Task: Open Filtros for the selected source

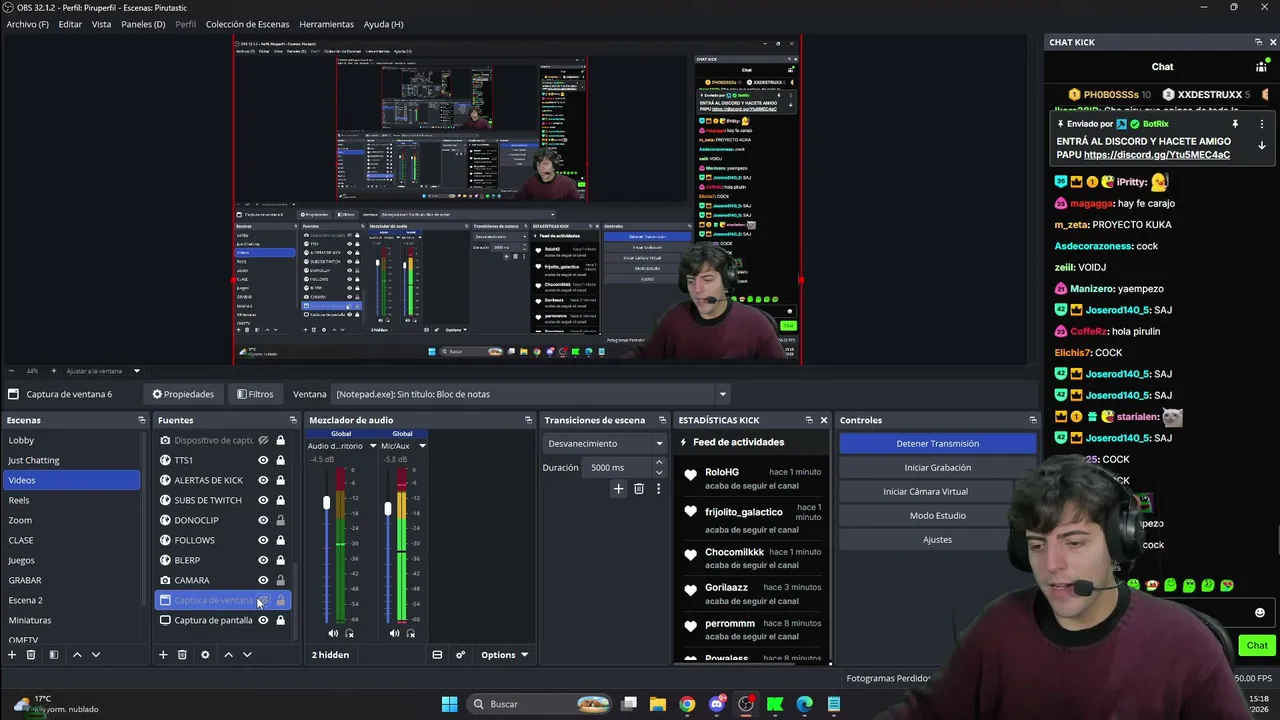Action: (x=255, y=394)
